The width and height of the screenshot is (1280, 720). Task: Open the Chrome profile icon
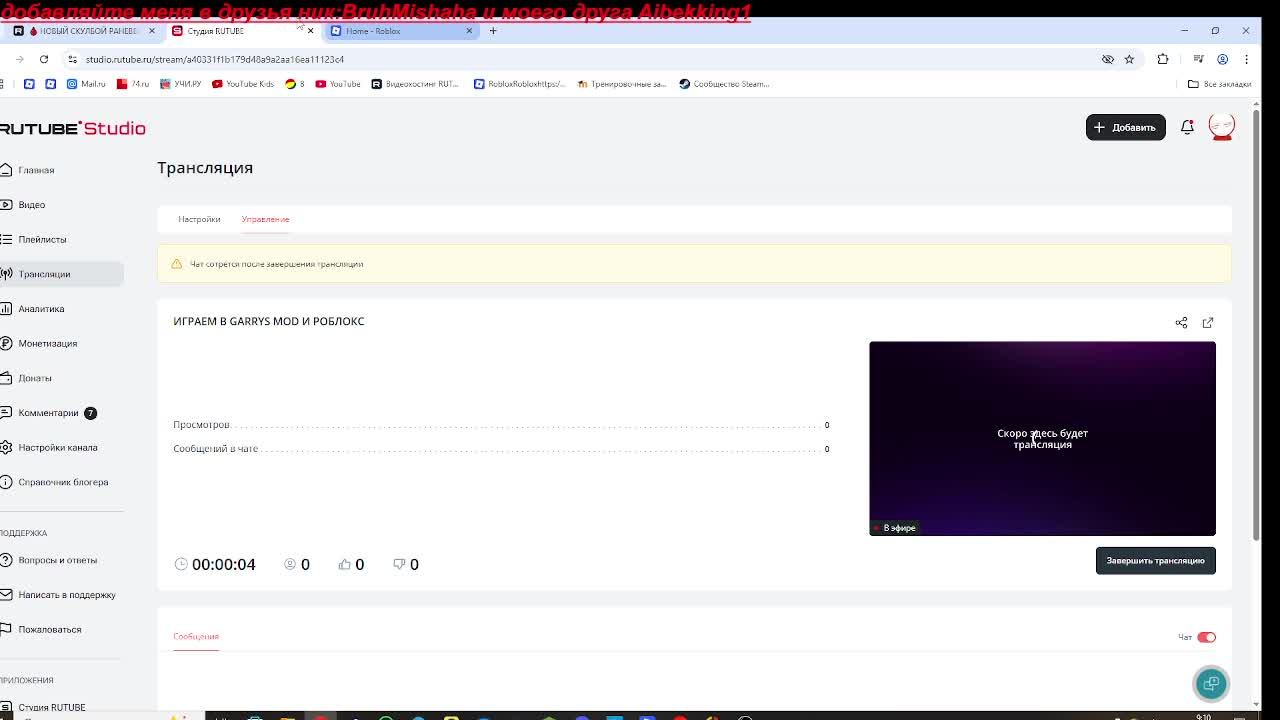[1222, 59]
